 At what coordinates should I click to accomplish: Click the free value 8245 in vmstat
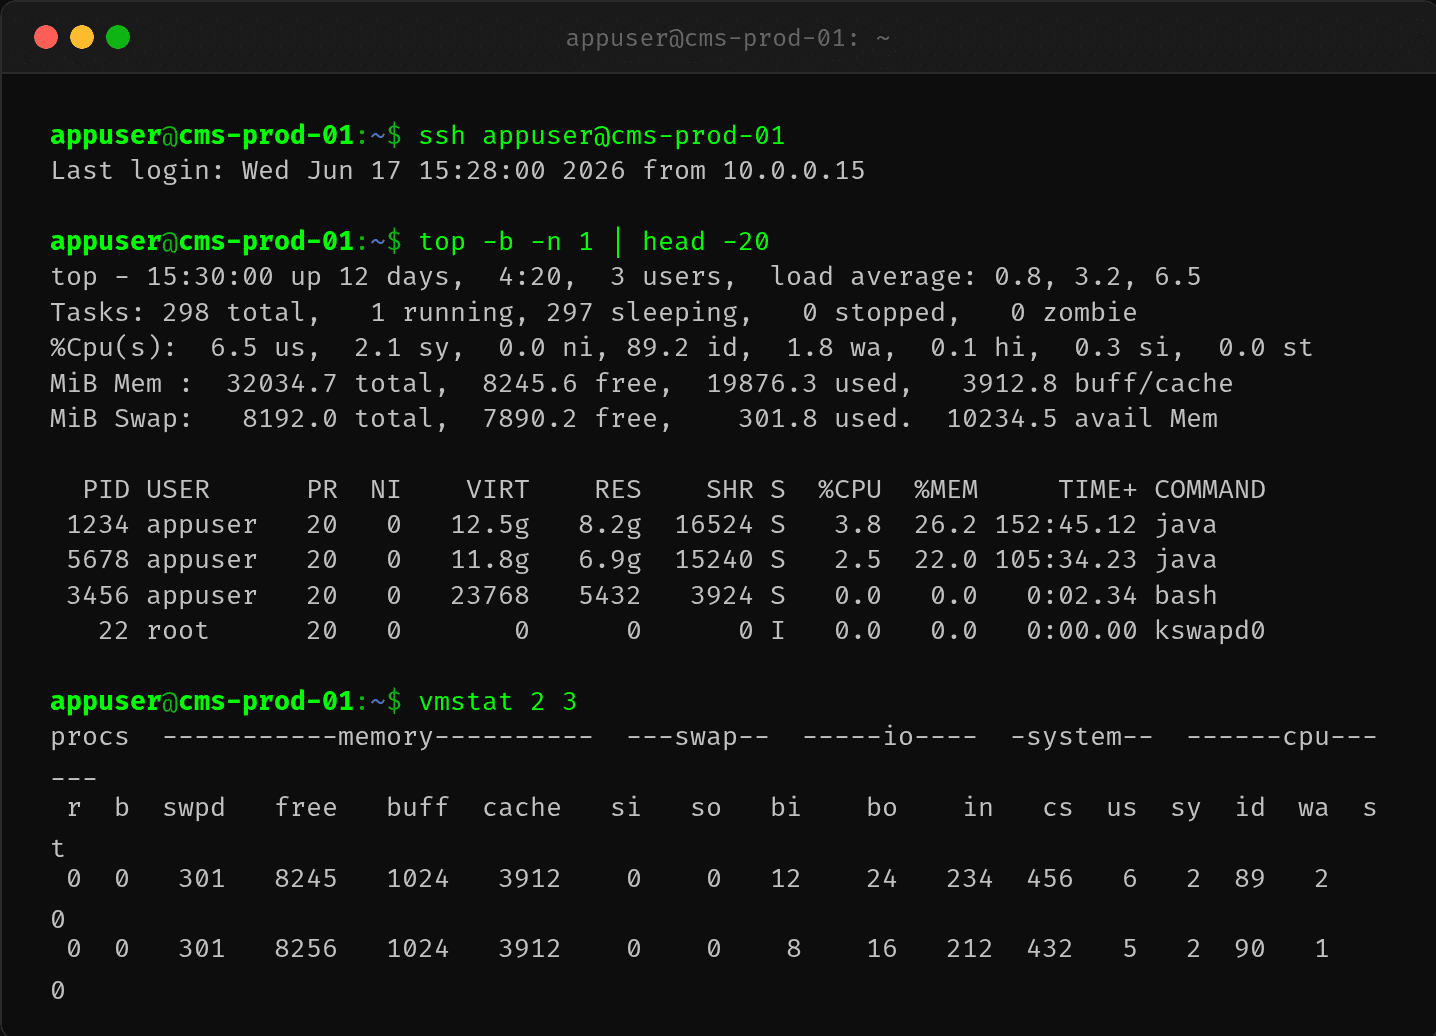(x=306, y=878)
